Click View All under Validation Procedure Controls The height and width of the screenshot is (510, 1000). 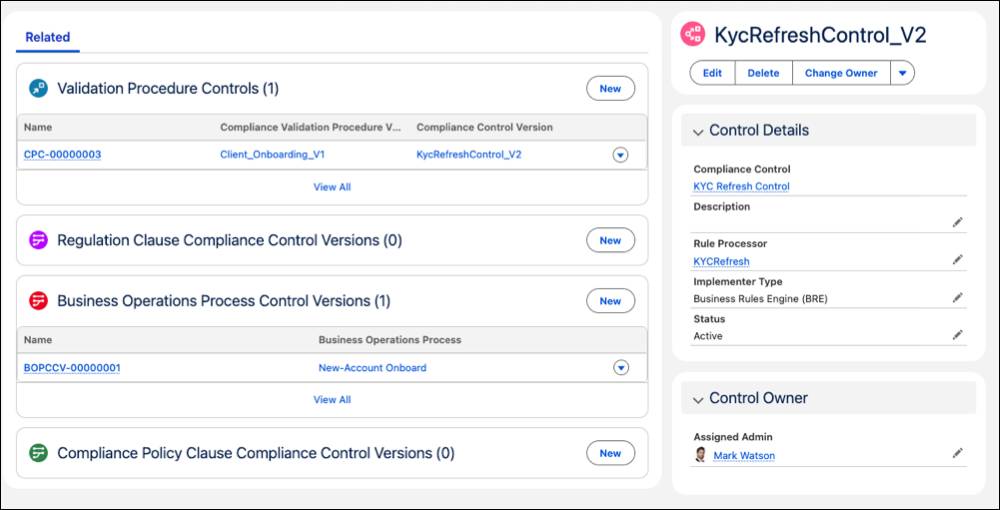(332, 187)
